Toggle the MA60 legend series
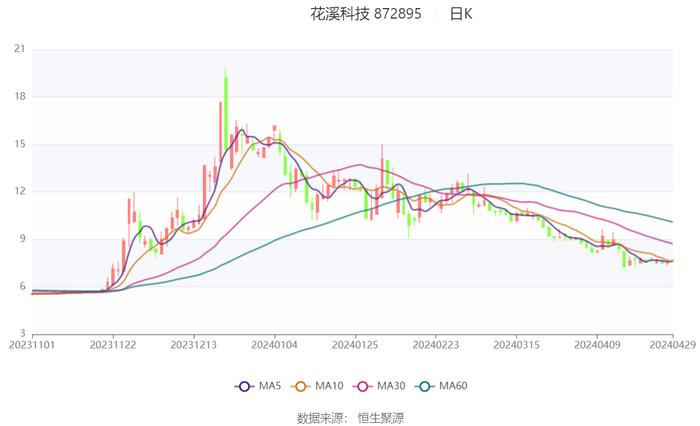This screenshot has height=426, width=700. [x=441, y=386]
